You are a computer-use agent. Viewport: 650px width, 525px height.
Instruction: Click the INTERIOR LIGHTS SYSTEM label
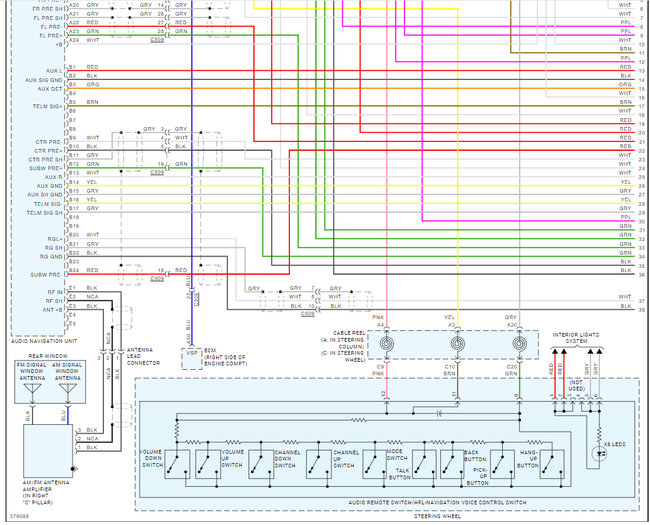(x=576, y=338)
